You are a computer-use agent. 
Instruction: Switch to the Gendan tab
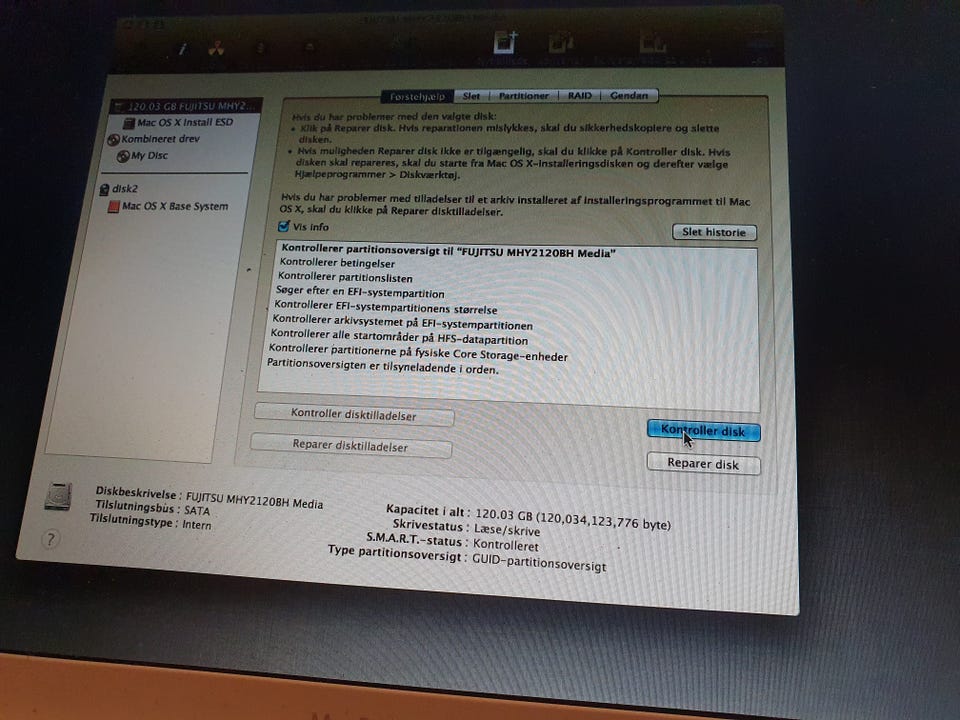pos(629,96)
